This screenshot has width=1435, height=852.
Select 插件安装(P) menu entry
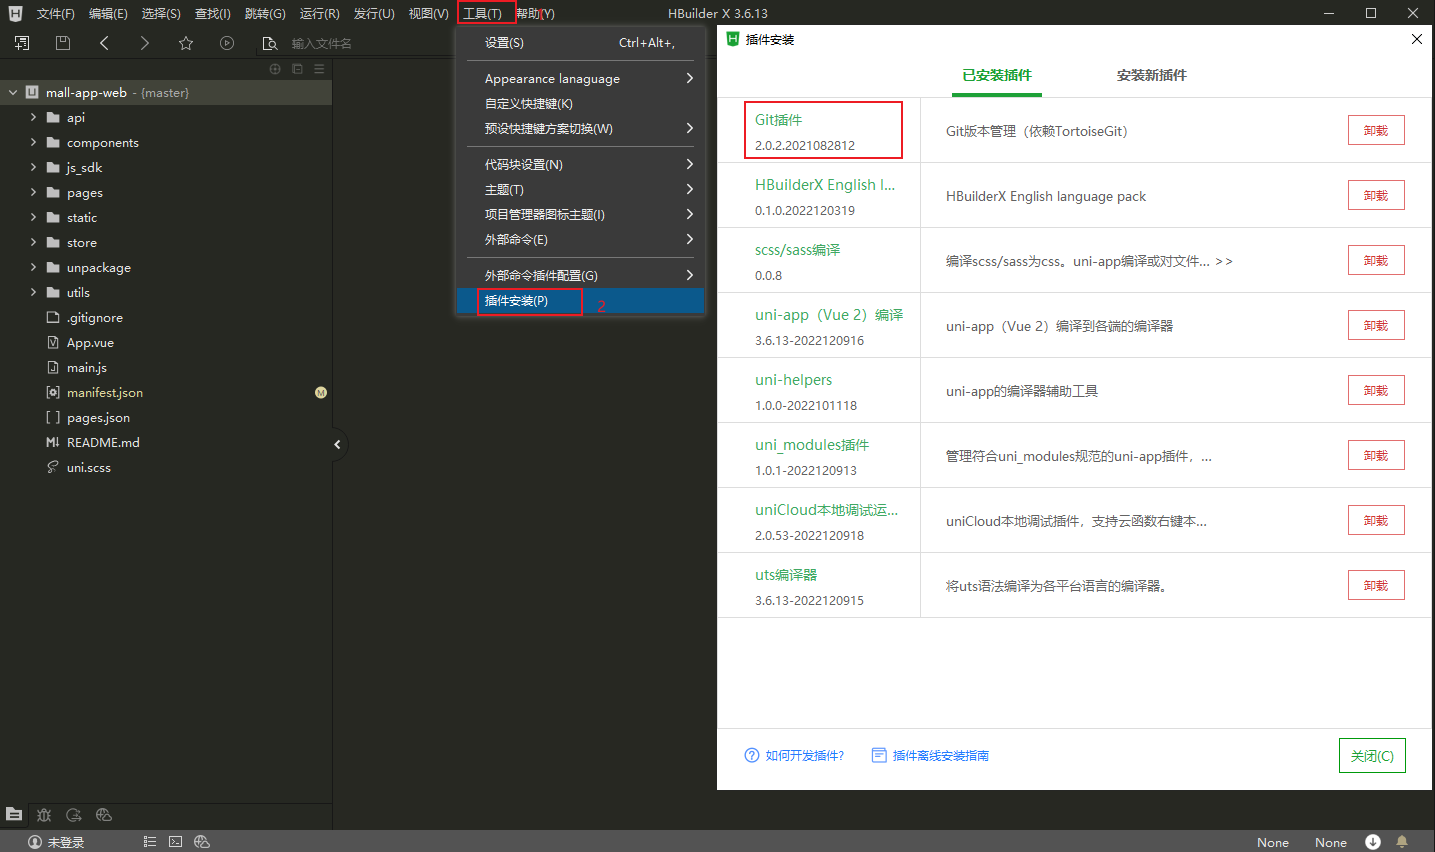pos(580,301)
